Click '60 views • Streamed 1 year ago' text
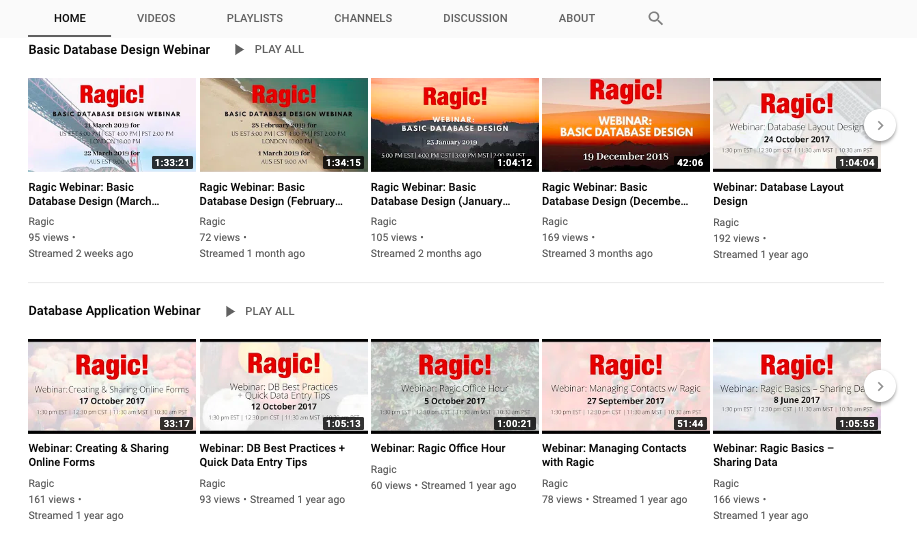The height and width of the screenshot is (541, 917). tap(443, 485)
